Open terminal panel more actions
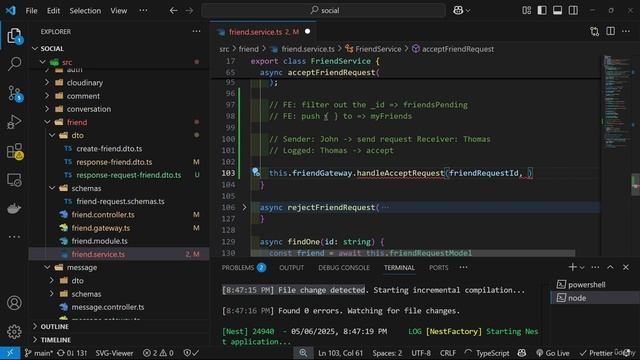Viewport: 640px width, 360px height. pos(595,267)
